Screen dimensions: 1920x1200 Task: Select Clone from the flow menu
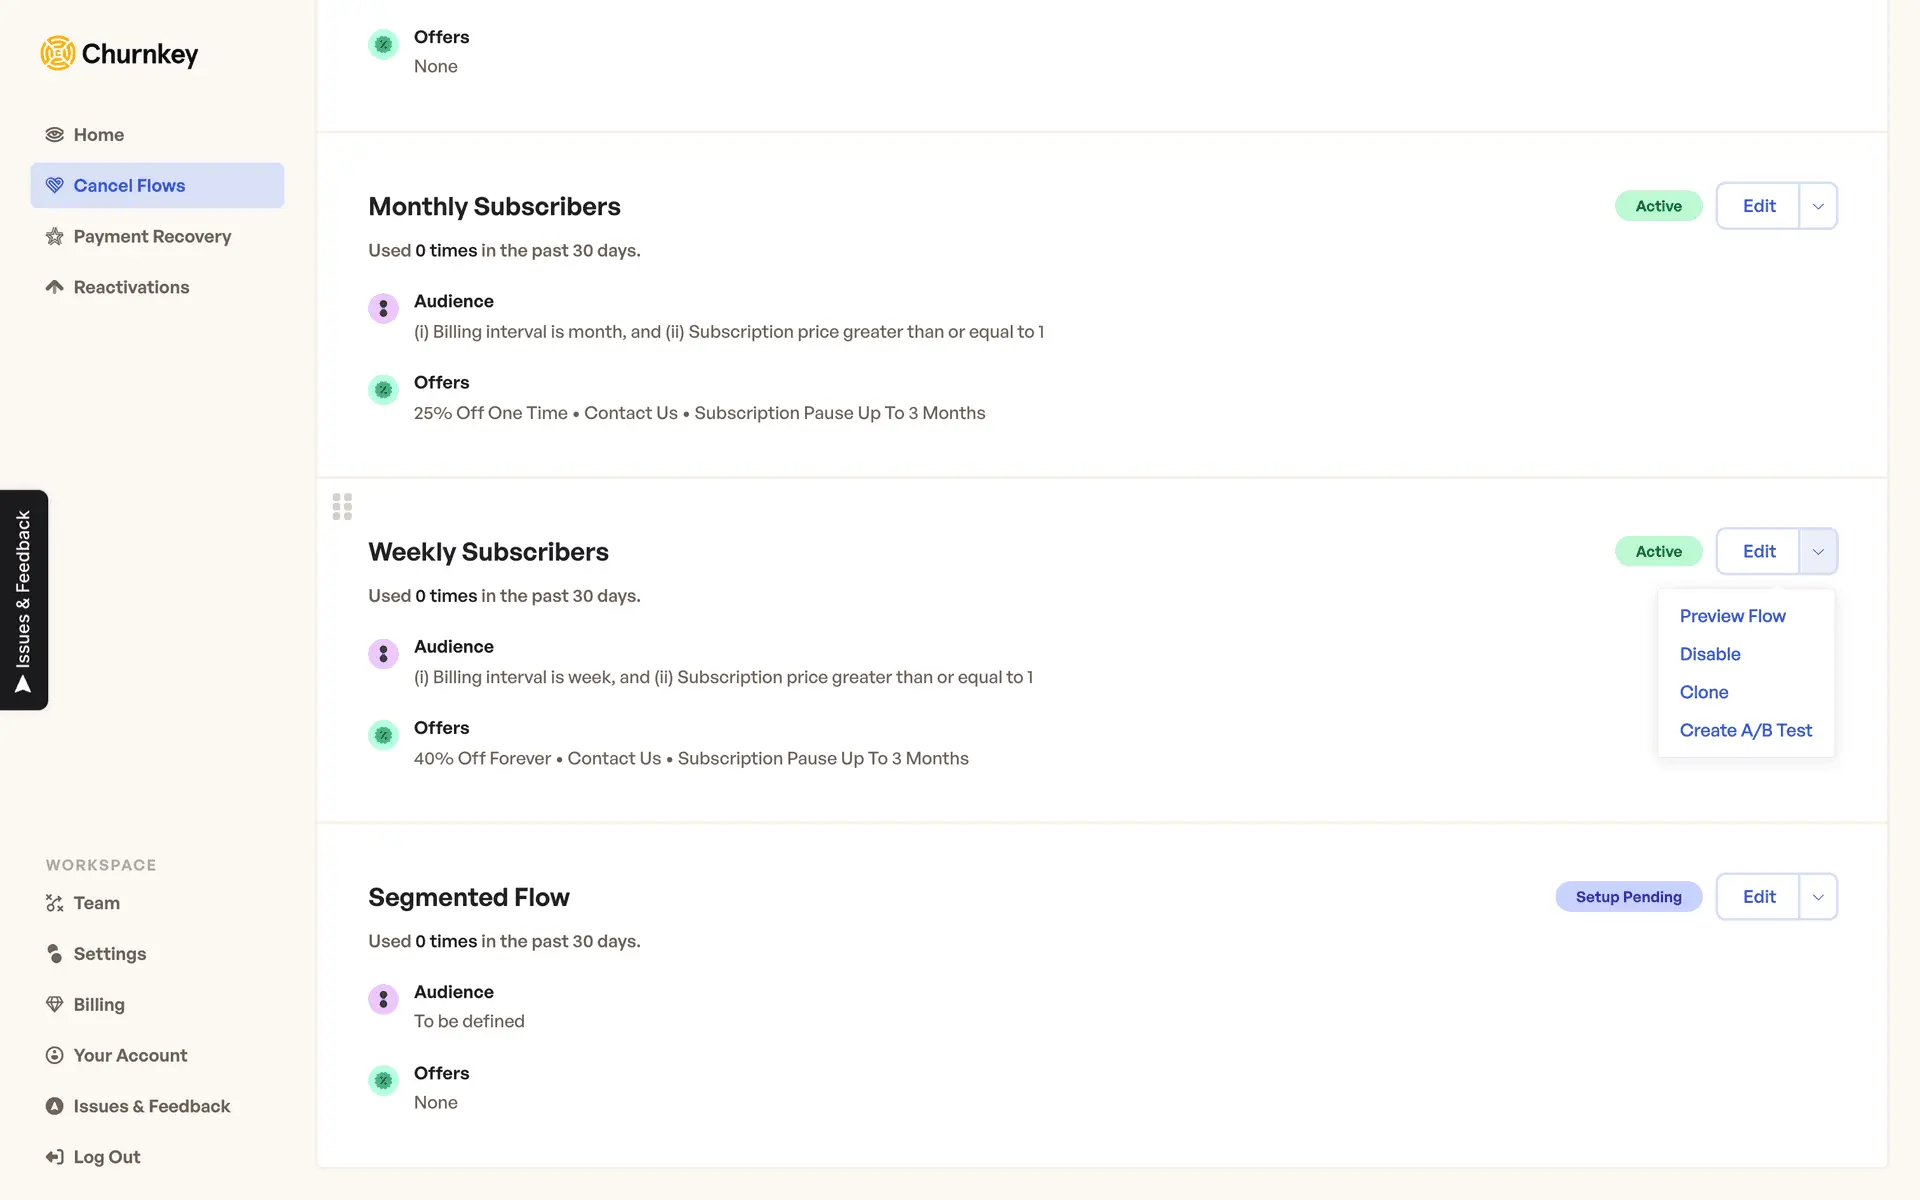[x=1704, y=692]
